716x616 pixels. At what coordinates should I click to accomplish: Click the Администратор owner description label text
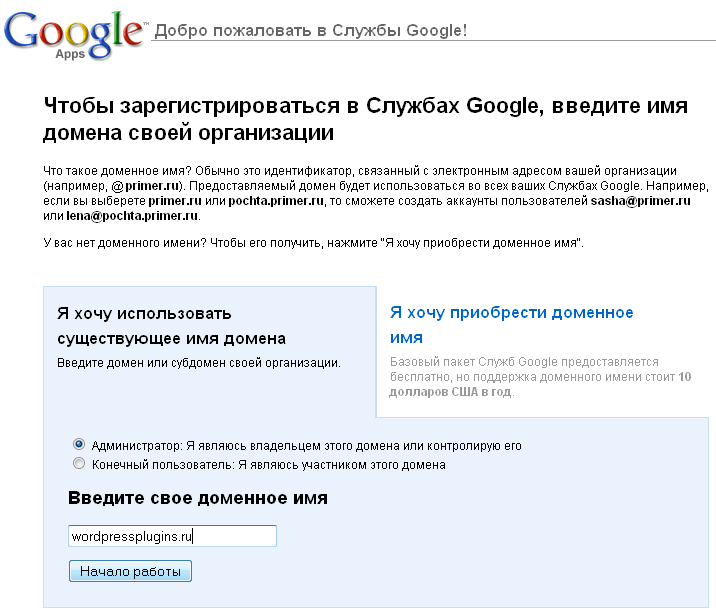click(306, 446)
